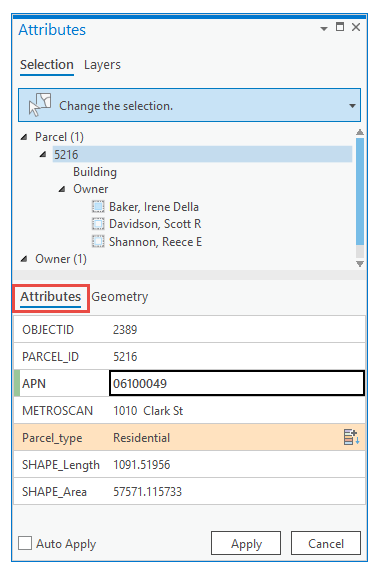Open the Parcel_type attribute domain icon
The image size is (380, 572).
(351, 437)
